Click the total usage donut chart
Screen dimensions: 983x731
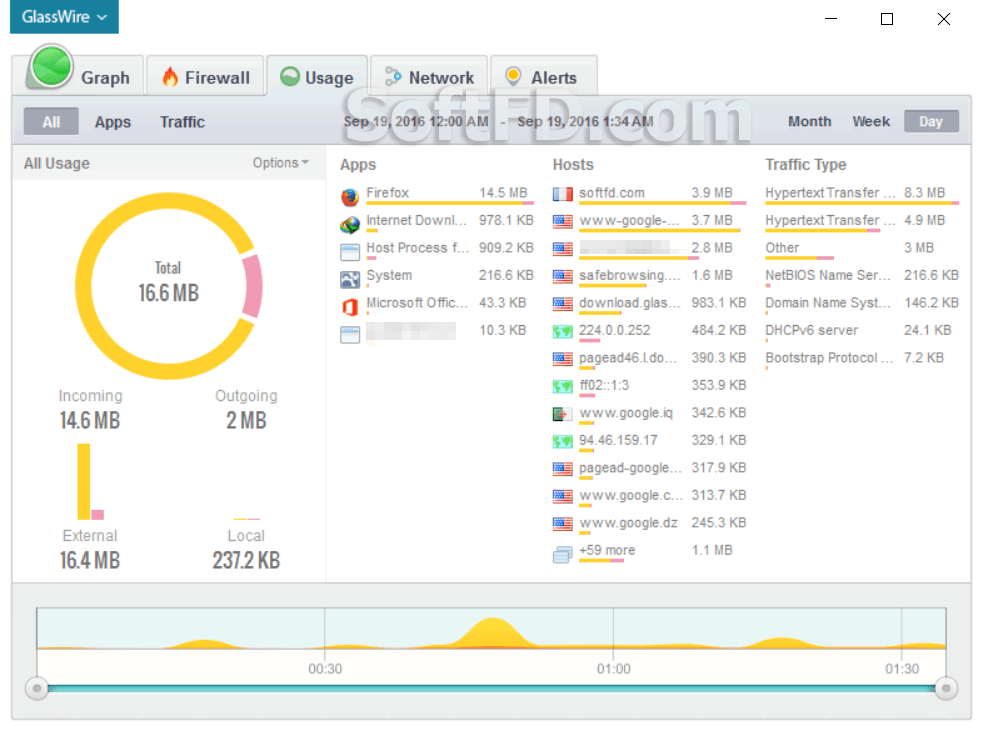click(x=169, y=286)
